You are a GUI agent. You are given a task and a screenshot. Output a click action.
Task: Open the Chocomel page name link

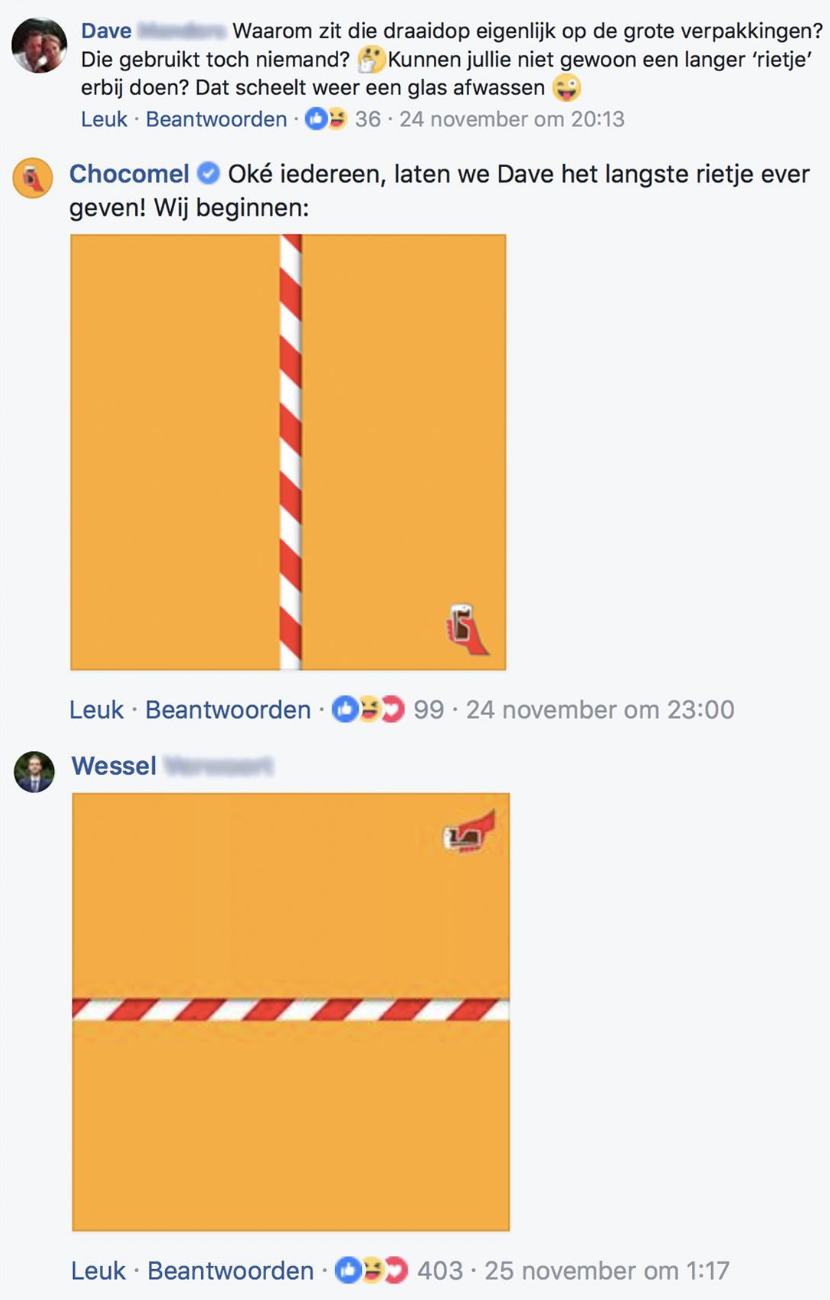[x=129, y=174]
